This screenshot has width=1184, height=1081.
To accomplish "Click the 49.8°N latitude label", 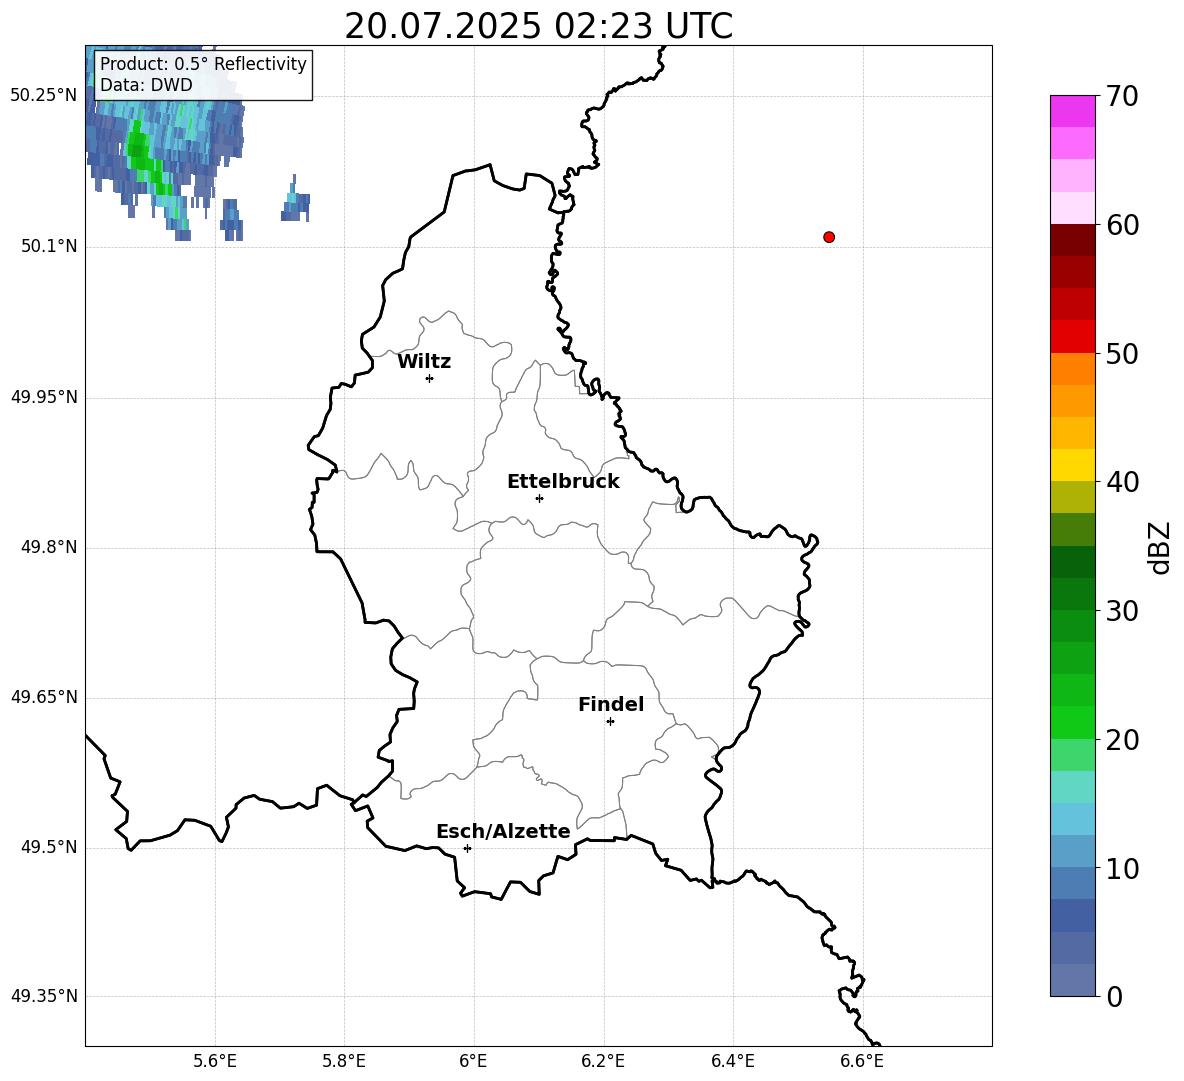I will (x=49, y=547).
